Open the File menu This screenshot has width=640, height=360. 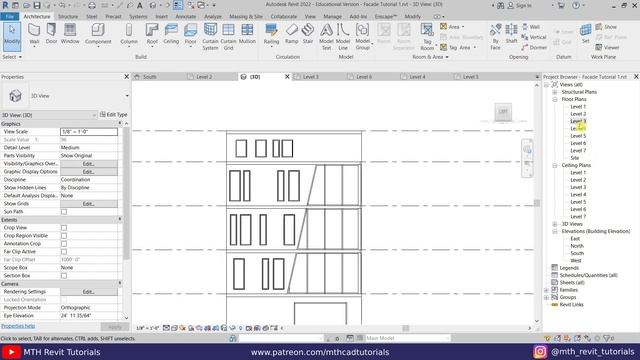coord(9,16)
